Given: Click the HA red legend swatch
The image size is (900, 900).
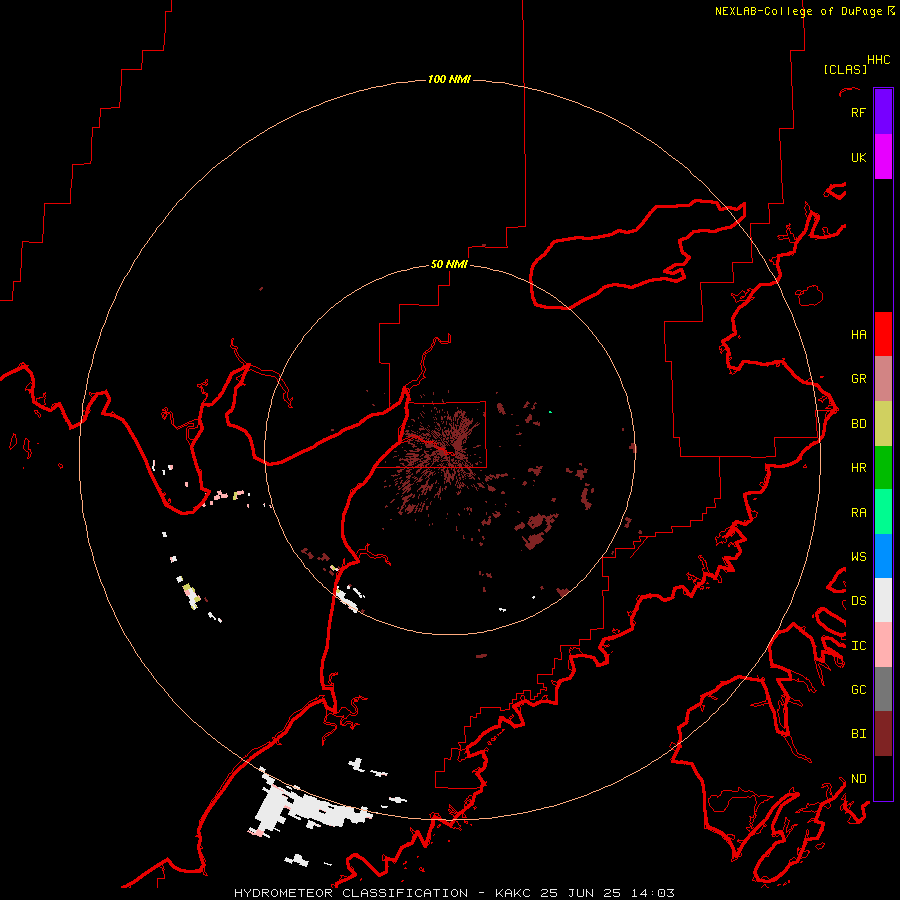Looking at the screenshot, I should click(883, 334).
